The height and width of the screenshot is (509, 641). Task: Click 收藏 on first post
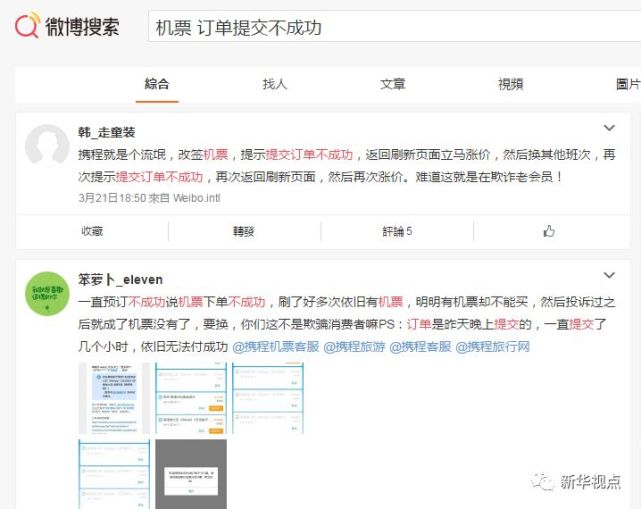(92, 231)
